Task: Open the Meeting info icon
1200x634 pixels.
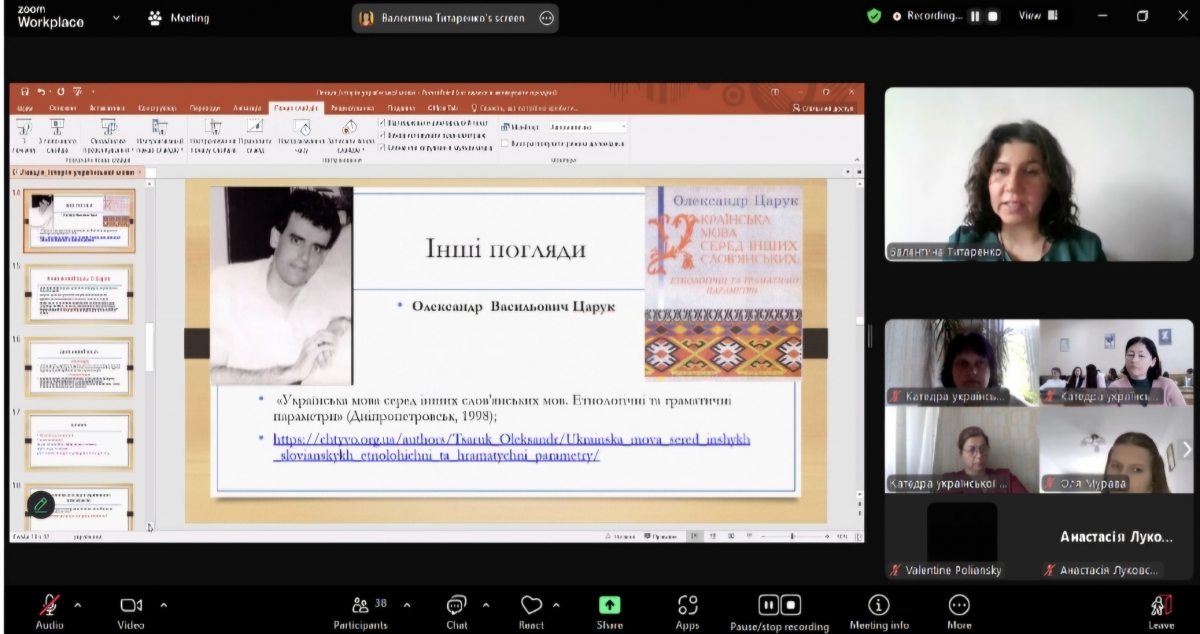Action: pyautogui.click(x=878, y=605)
